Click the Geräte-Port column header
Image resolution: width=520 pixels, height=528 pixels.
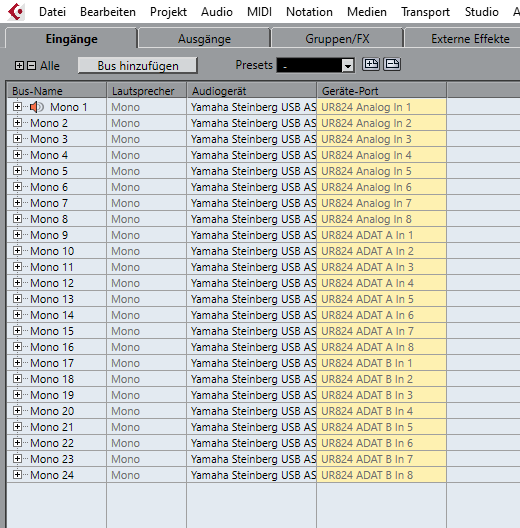pyautogui.click(x=381, y=91)
